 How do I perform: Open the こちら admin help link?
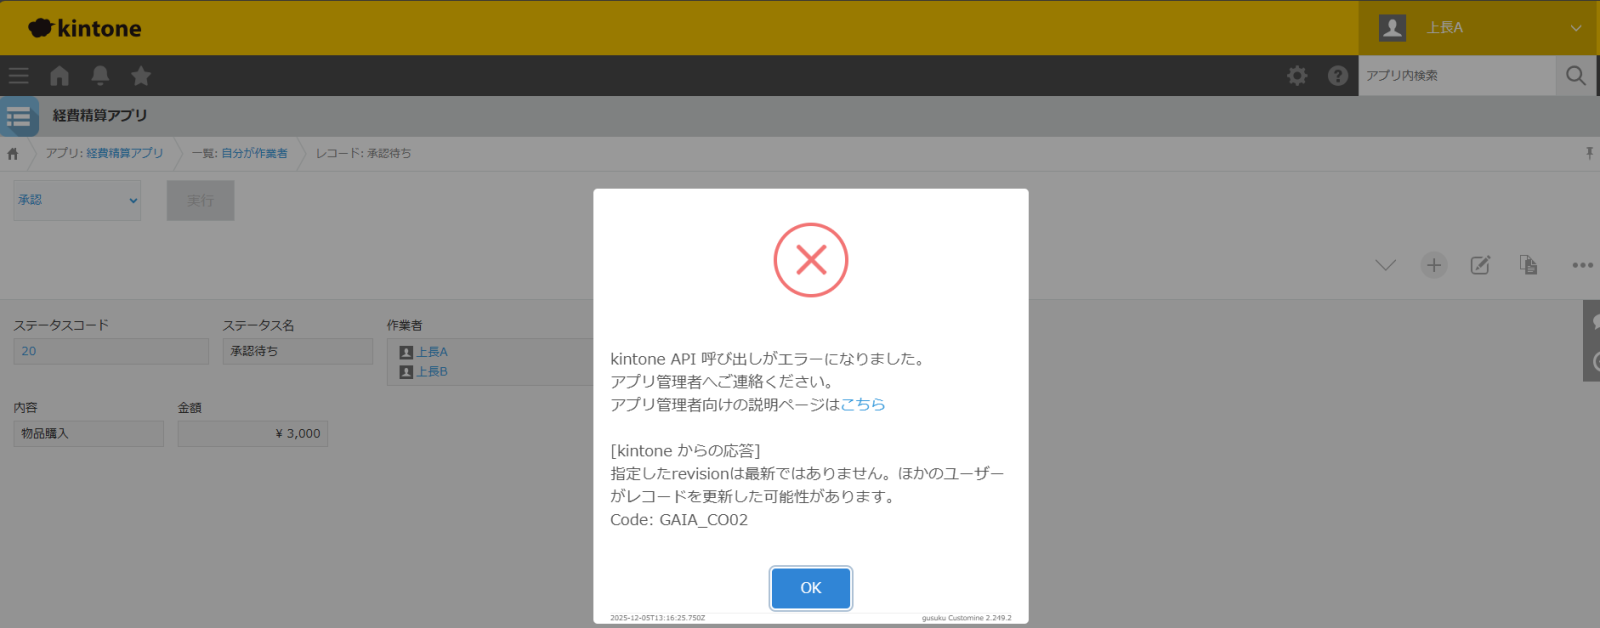pyautogui.click(x=862, y=404)
